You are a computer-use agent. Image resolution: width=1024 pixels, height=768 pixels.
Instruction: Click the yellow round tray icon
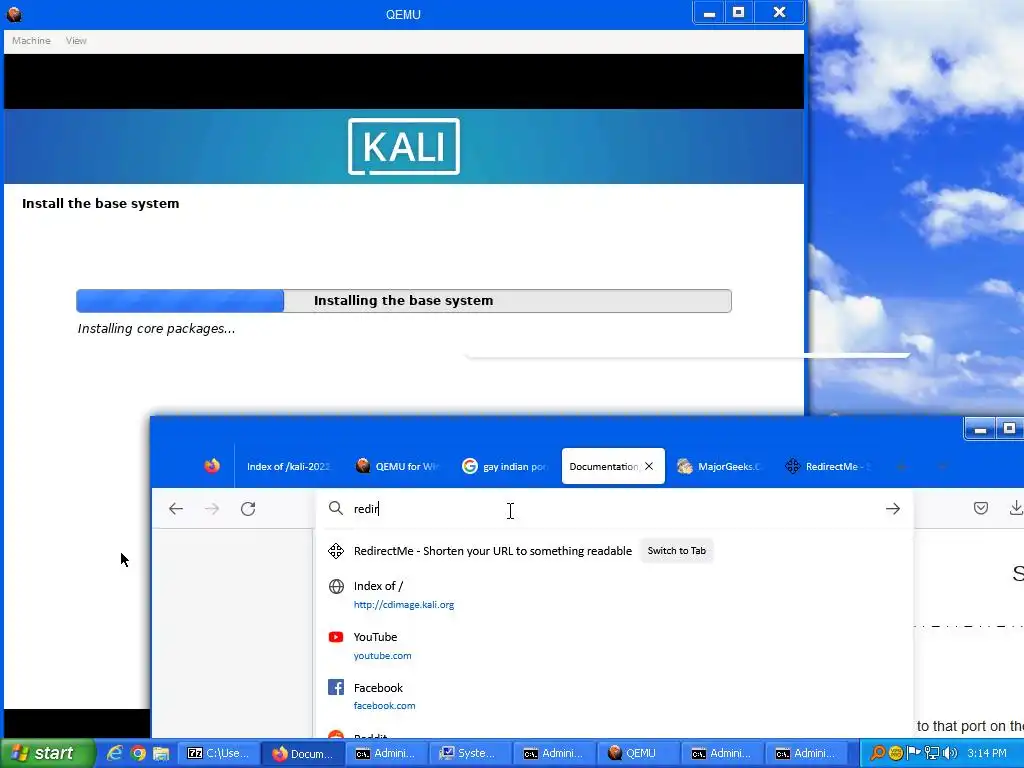(895, 753)
